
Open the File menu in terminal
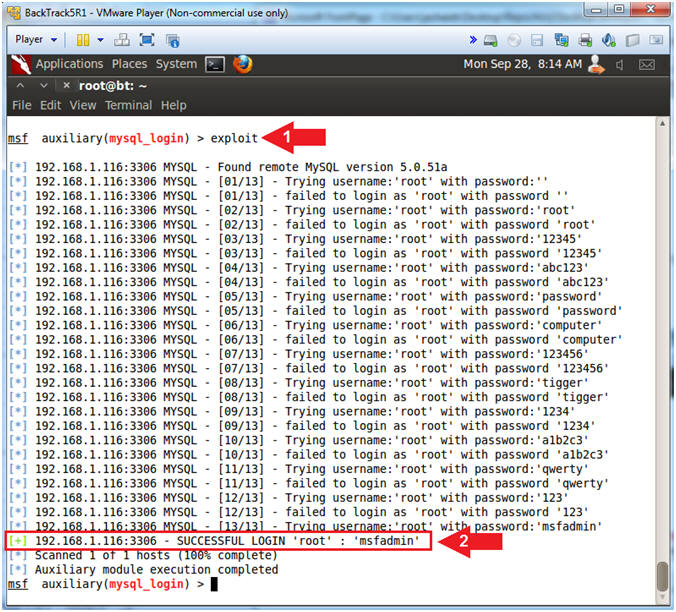[x=22, y=105]
